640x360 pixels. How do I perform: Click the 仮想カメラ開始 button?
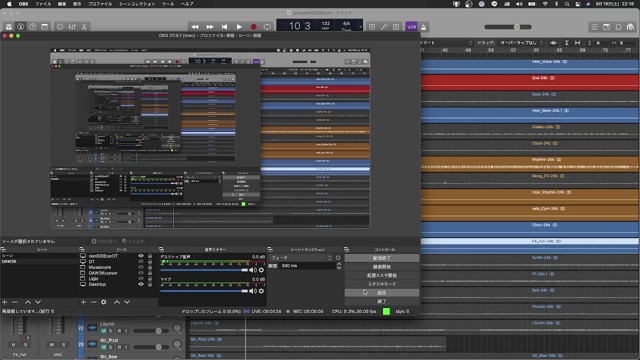[x=382, y=275]
